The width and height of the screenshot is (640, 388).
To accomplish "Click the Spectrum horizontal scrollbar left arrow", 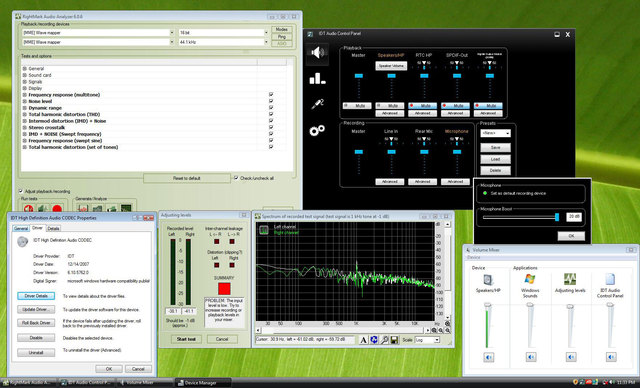I will (x=258, y=330).
